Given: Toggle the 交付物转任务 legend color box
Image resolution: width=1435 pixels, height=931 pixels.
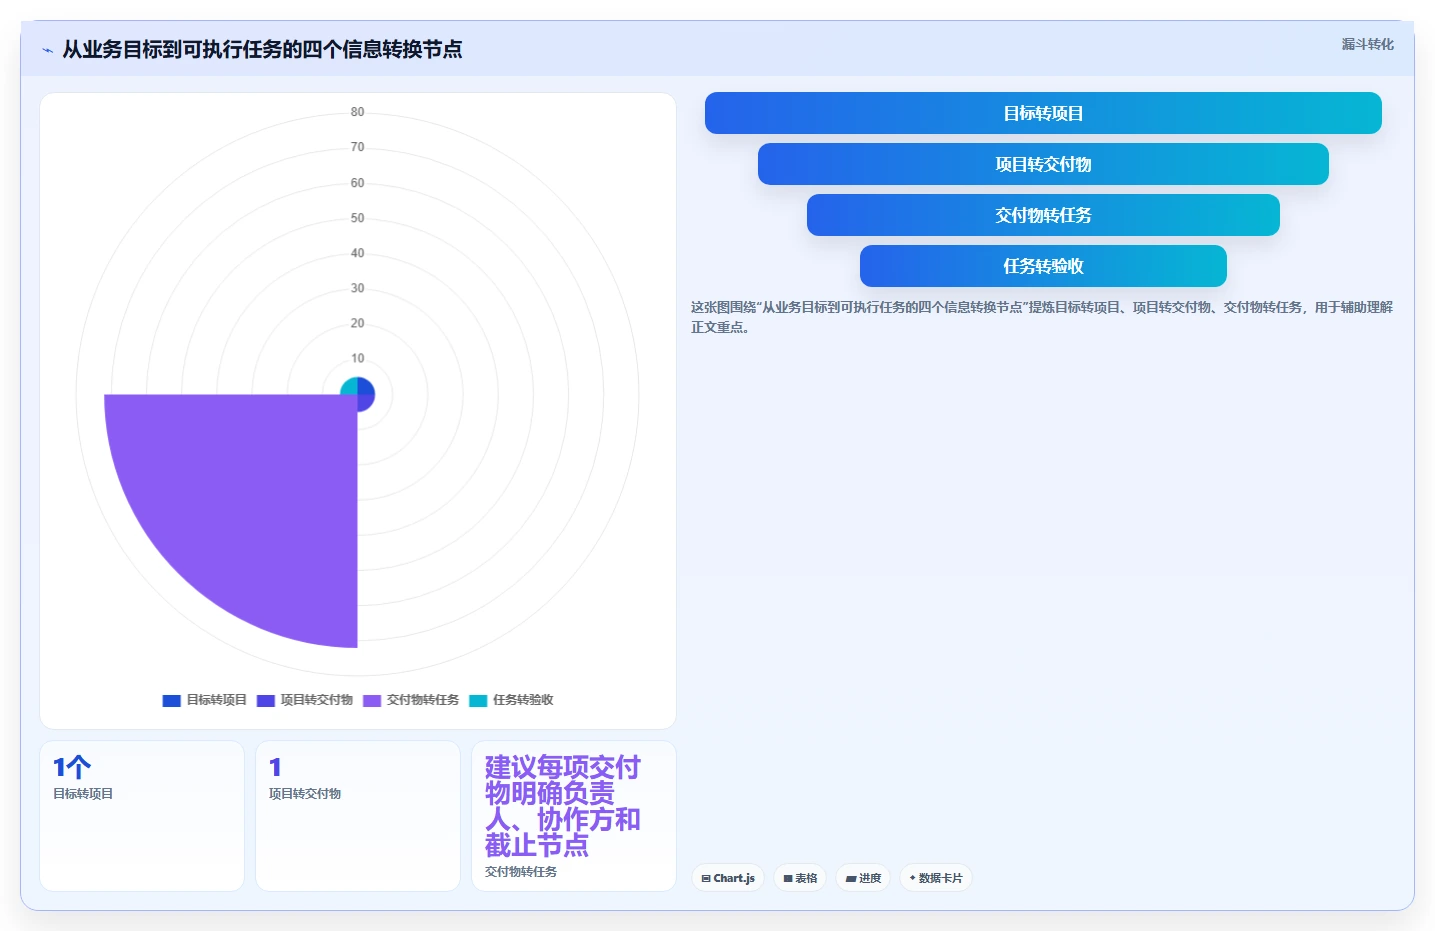Looking at the screenshot, I should (x=372, y=700).
